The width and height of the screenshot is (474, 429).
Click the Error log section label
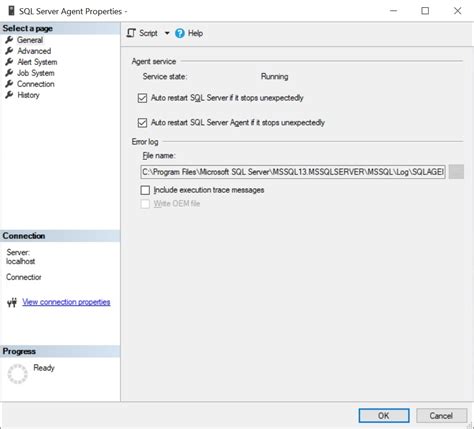tap(145, 142)
